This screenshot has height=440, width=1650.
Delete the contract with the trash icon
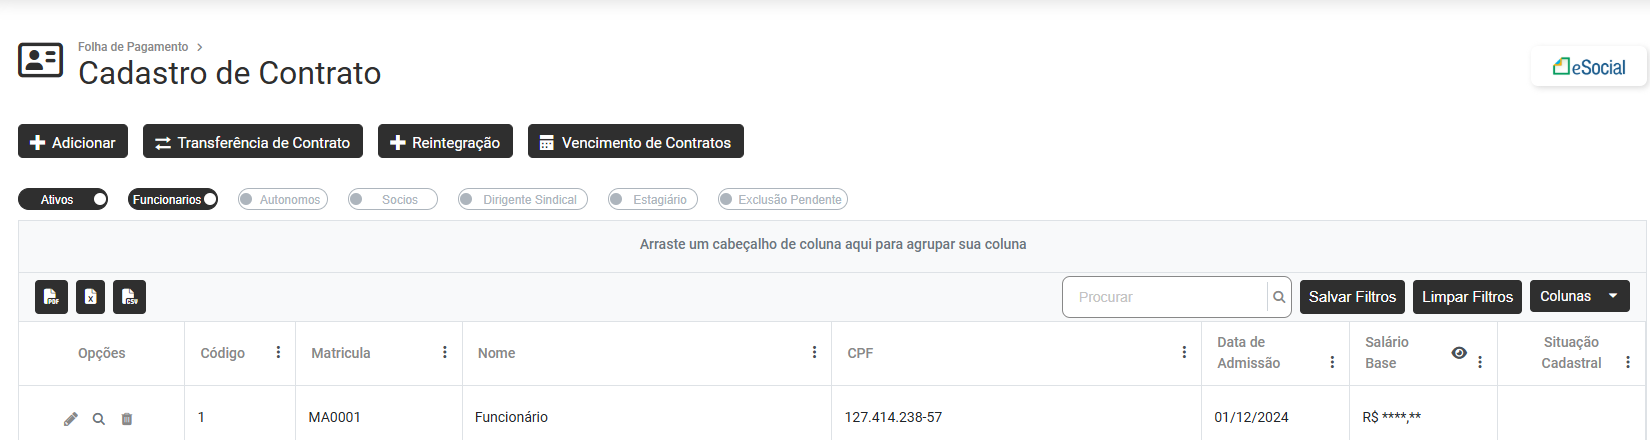pyautogui.click(x=127, y=419)
